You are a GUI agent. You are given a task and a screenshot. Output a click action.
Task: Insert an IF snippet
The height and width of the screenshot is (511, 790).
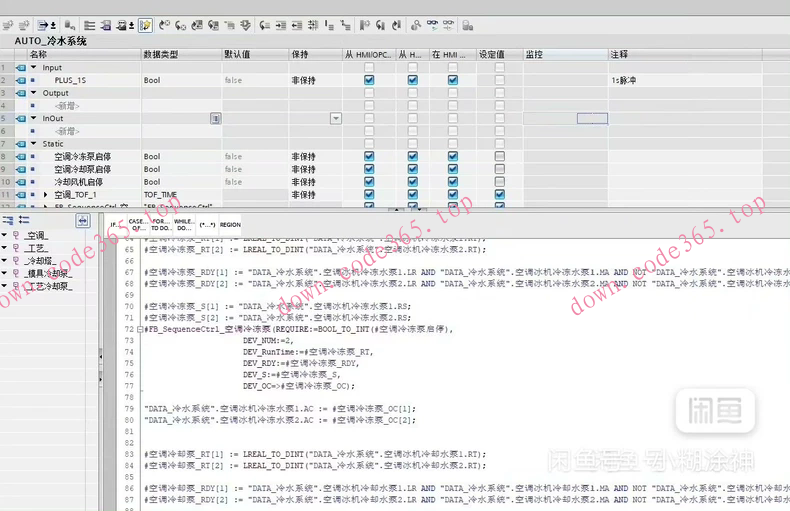click(115, 225)
